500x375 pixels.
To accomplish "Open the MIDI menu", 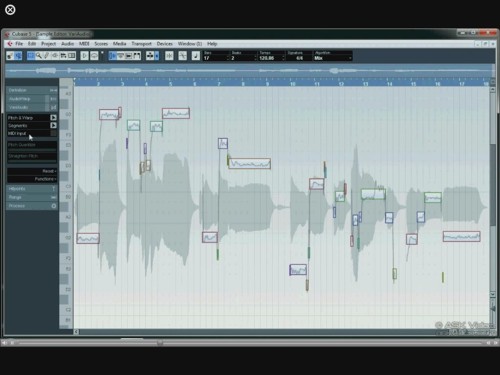I will tap(84, 44).
